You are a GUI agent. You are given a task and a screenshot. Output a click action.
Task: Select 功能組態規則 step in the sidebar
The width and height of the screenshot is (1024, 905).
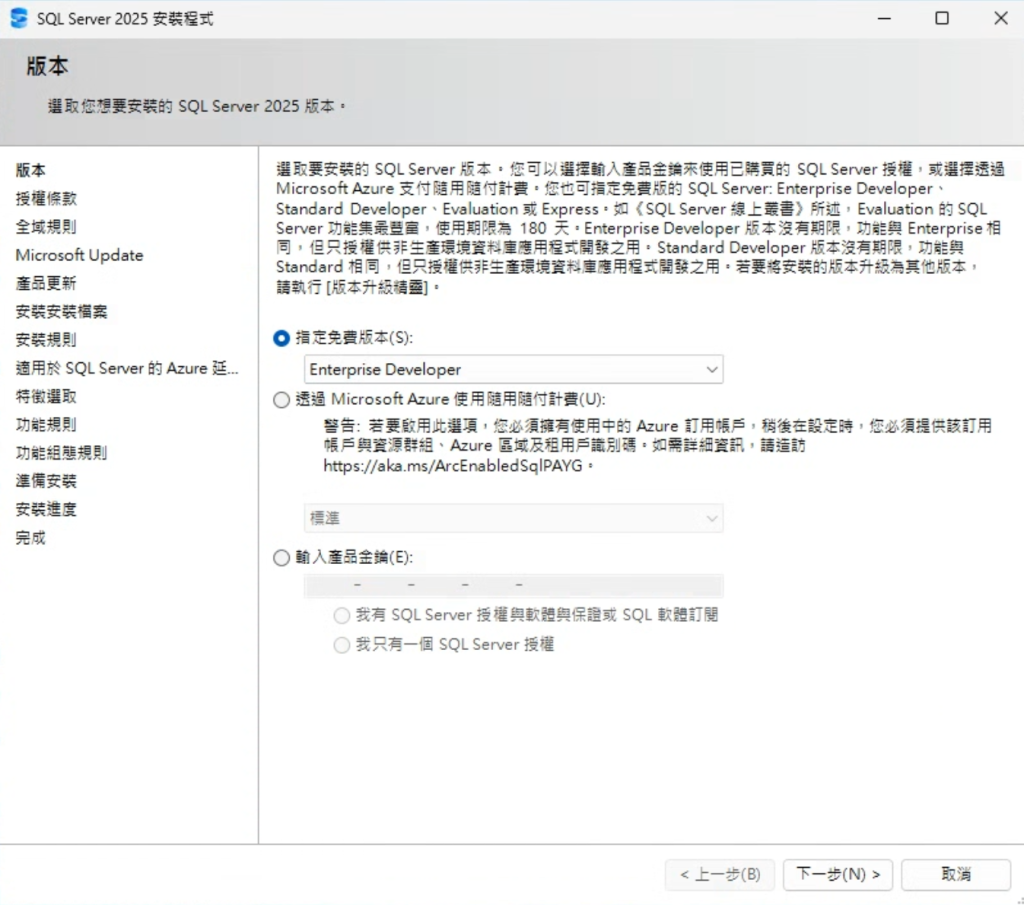tap(61, 453)
